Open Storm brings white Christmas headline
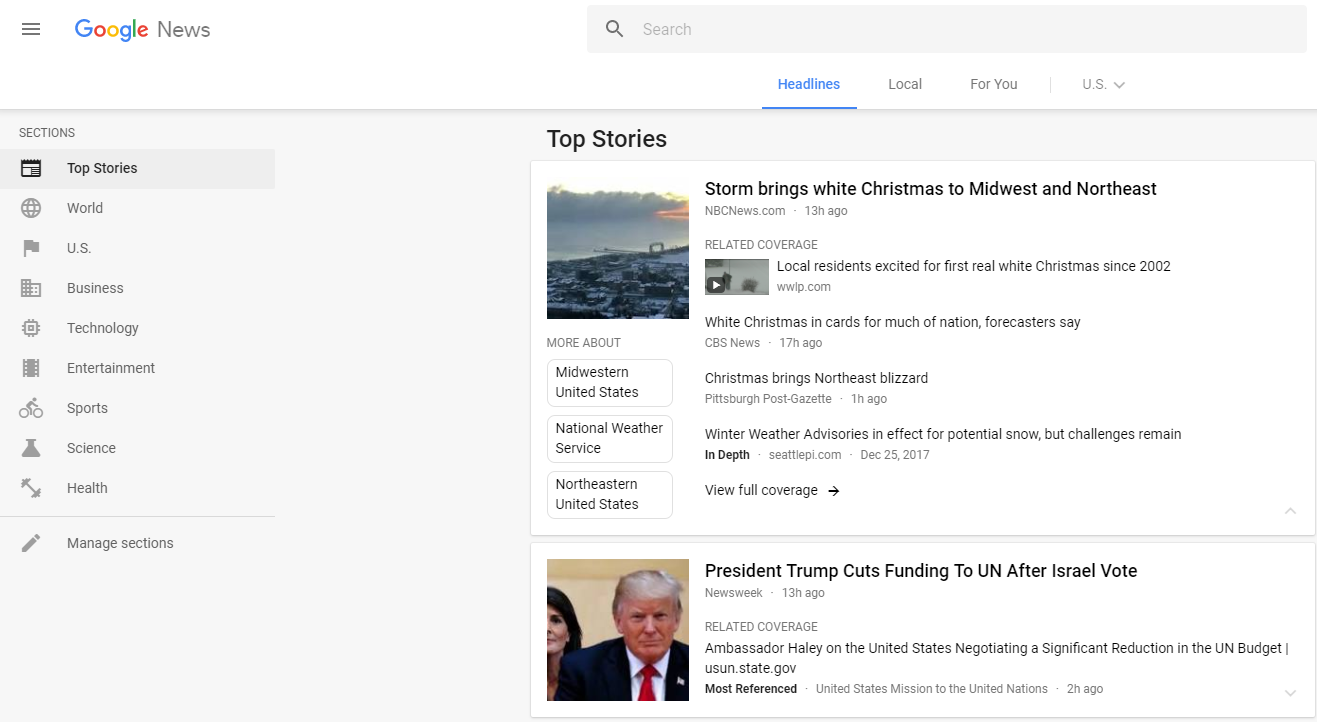 click(x=931, y=189)
